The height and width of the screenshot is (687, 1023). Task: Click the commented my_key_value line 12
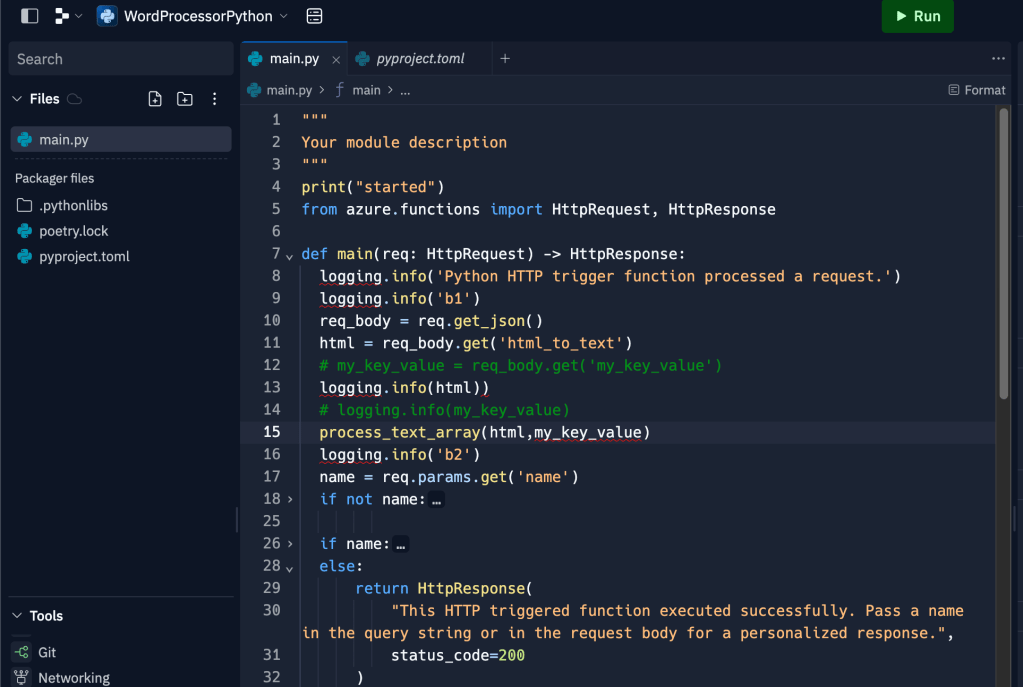pyautogui.click(x=520, y=365)
